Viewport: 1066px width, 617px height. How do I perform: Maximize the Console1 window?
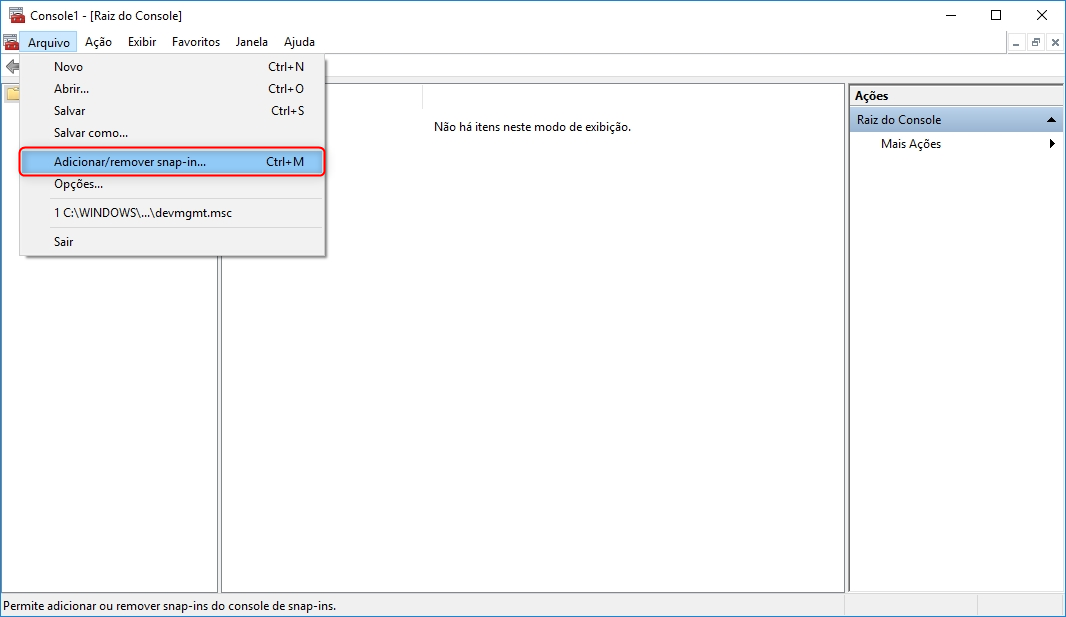(996, 15)
